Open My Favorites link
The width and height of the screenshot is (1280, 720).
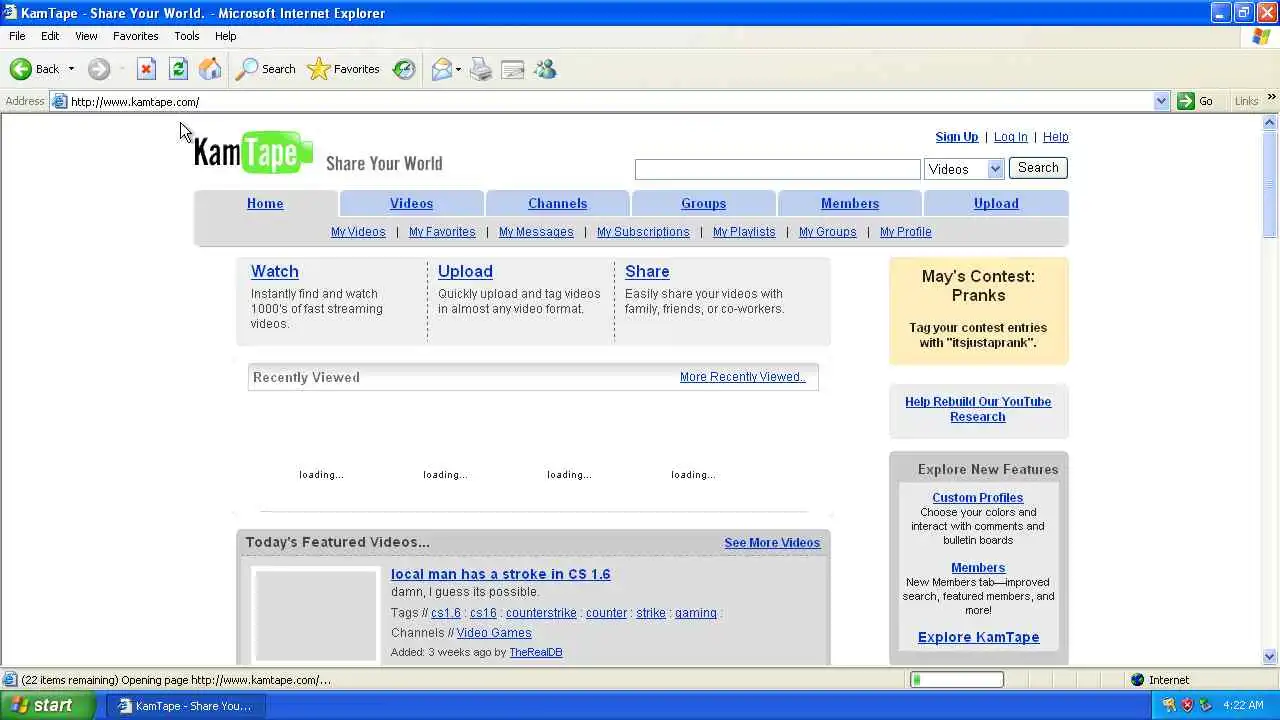tap(442, 232)
